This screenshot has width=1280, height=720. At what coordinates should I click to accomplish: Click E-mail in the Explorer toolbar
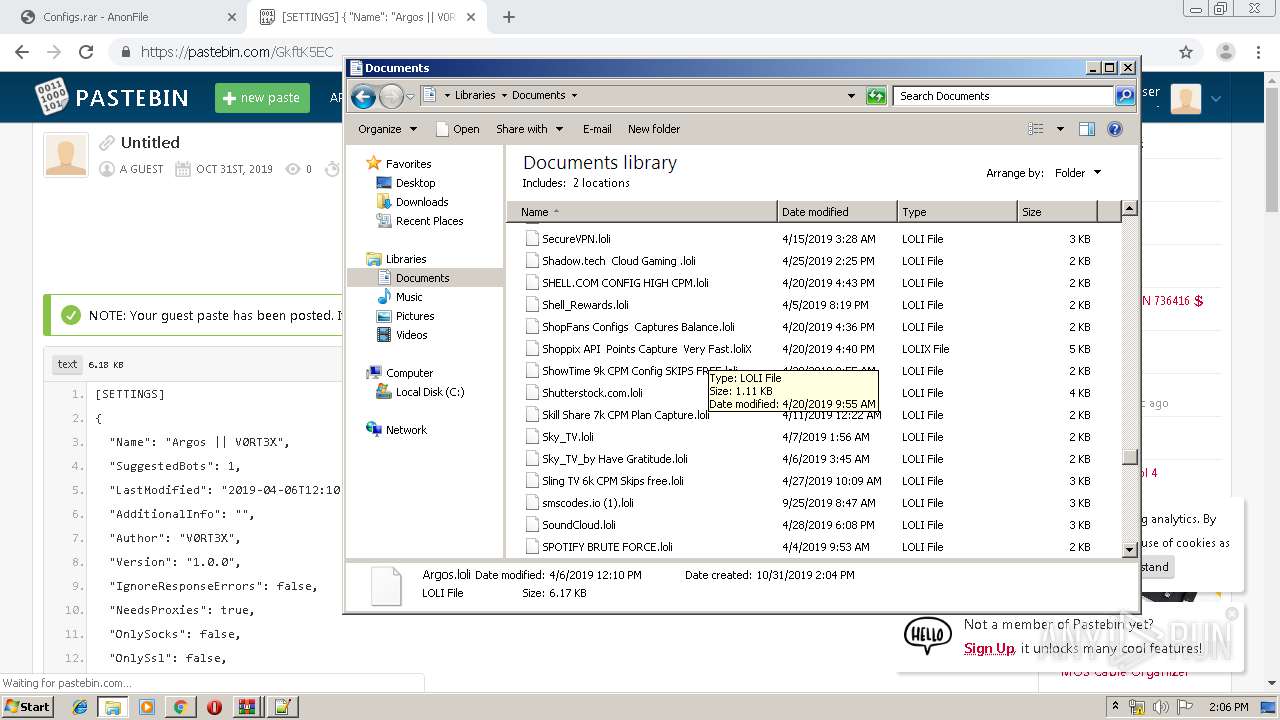[597, 129]
